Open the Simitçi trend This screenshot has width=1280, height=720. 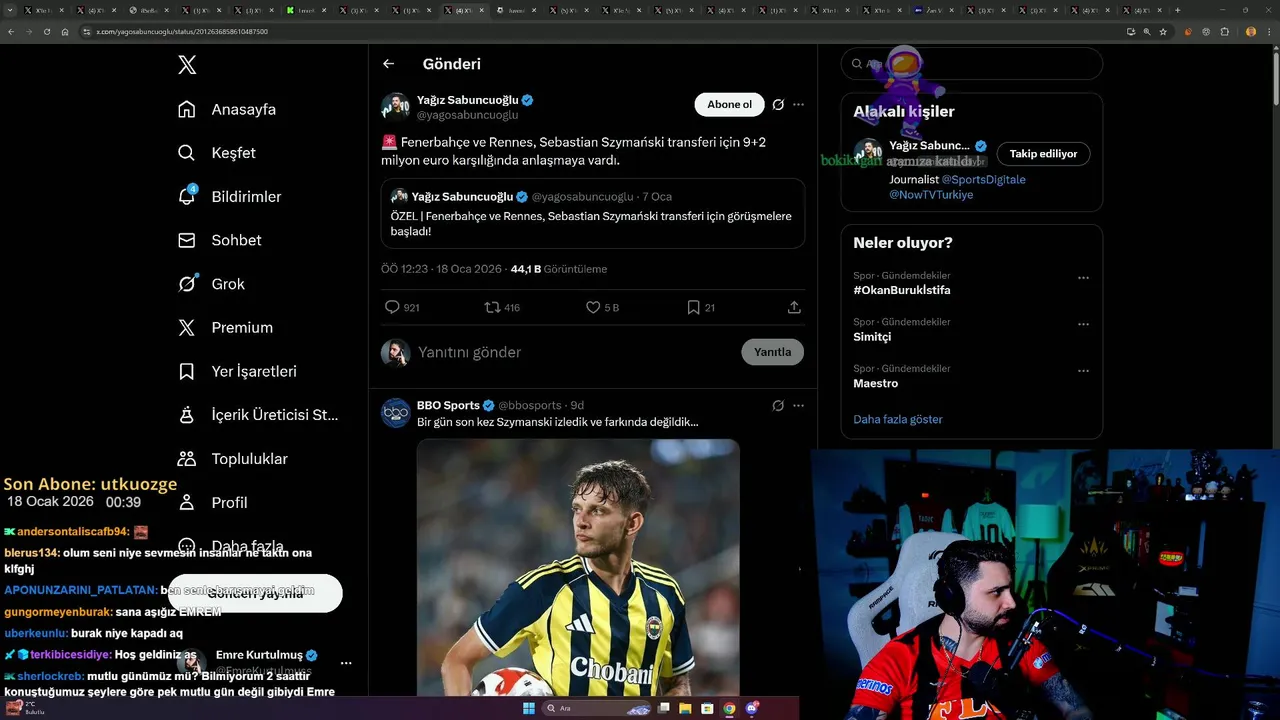click(872, 337)
